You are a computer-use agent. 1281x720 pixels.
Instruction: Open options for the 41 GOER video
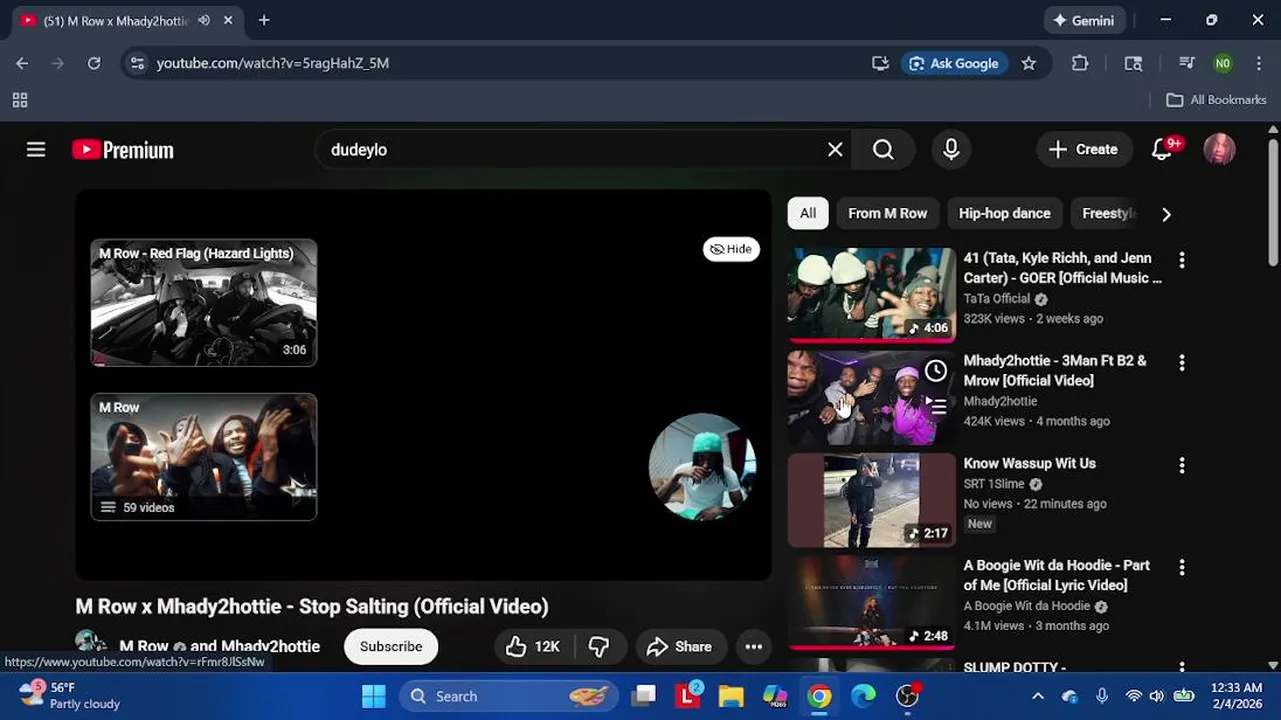pyautogui.click(x=1182, y=260)
